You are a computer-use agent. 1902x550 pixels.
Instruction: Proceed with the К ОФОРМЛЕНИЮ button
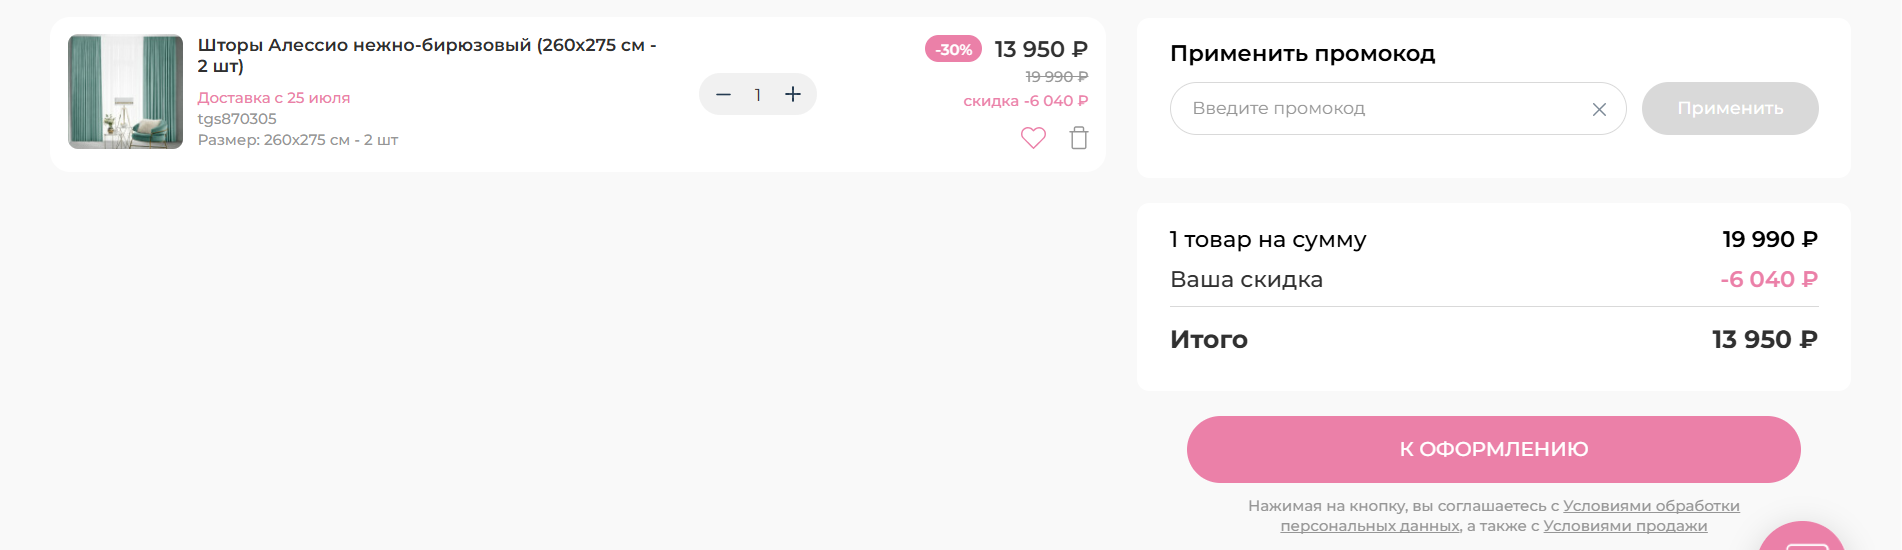point(1494,449)
